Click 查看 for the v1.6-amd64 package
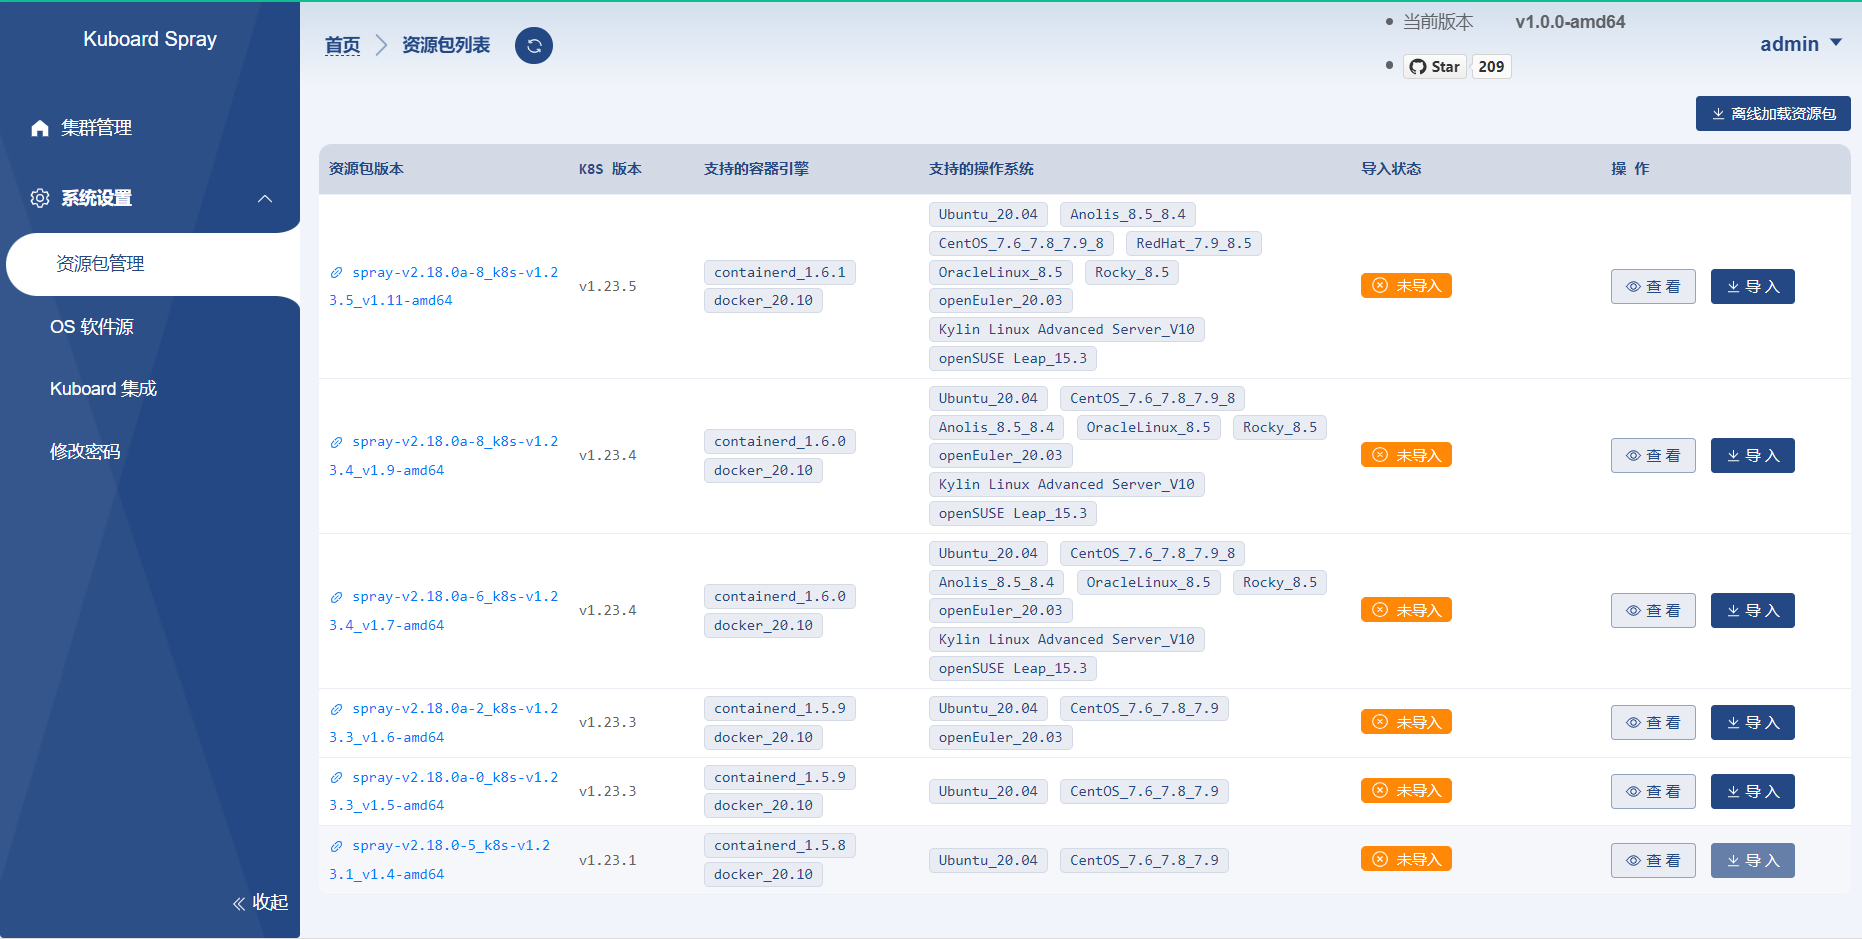 (1653, 723)
